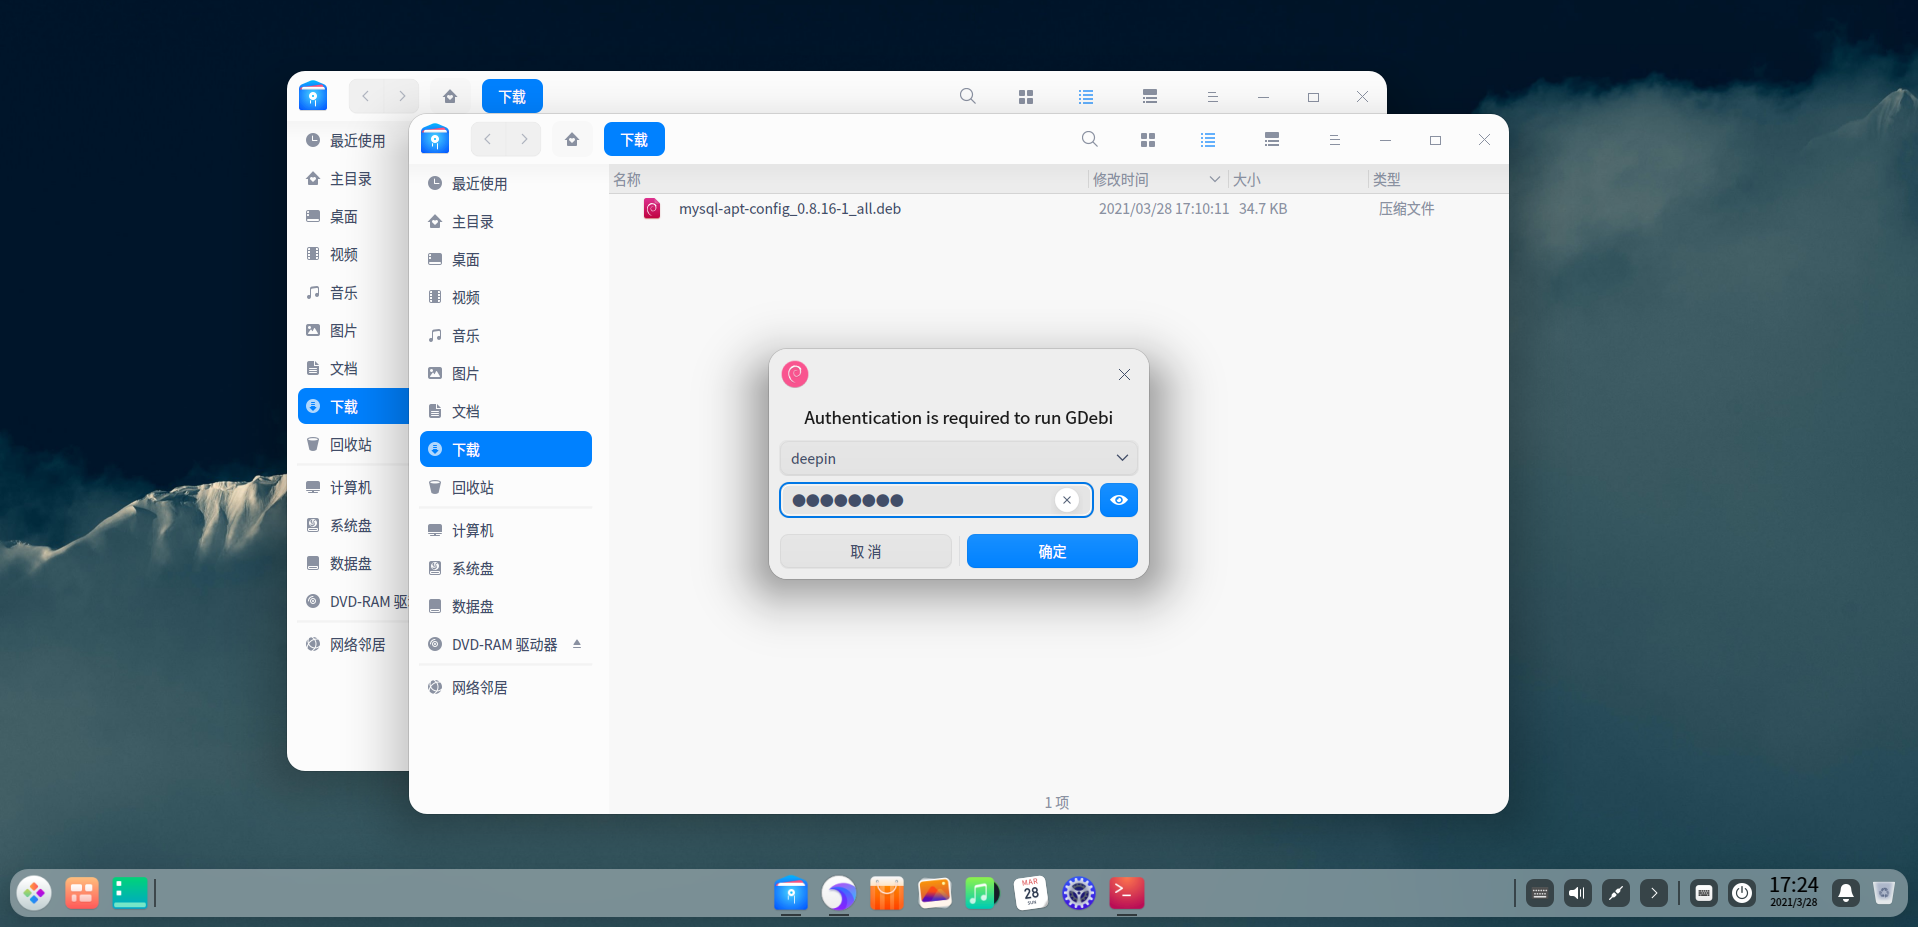The image size is (1918, 927).
Task: Close the GDebi authentication dialog
Action: [1124, 374]
